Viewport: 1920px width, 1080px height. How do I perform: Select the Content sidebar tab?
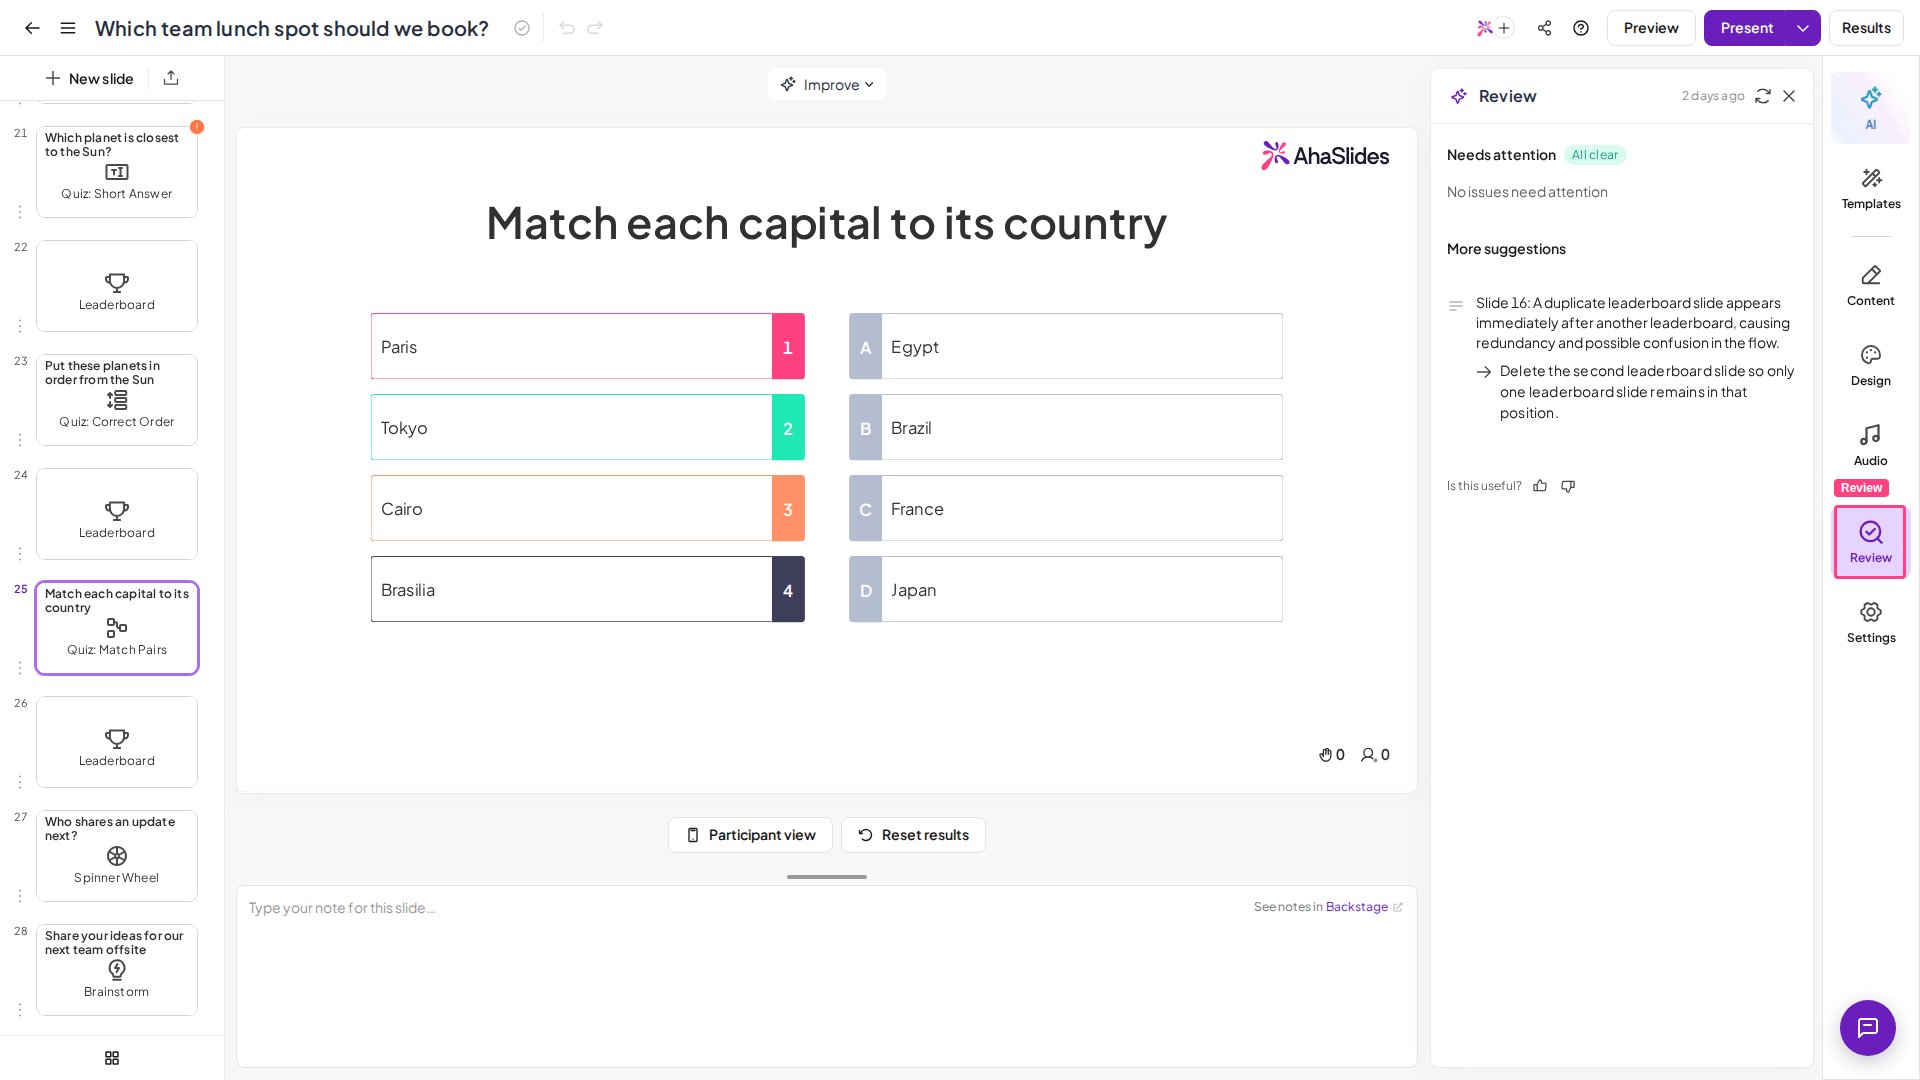(x=1870, y=285)
